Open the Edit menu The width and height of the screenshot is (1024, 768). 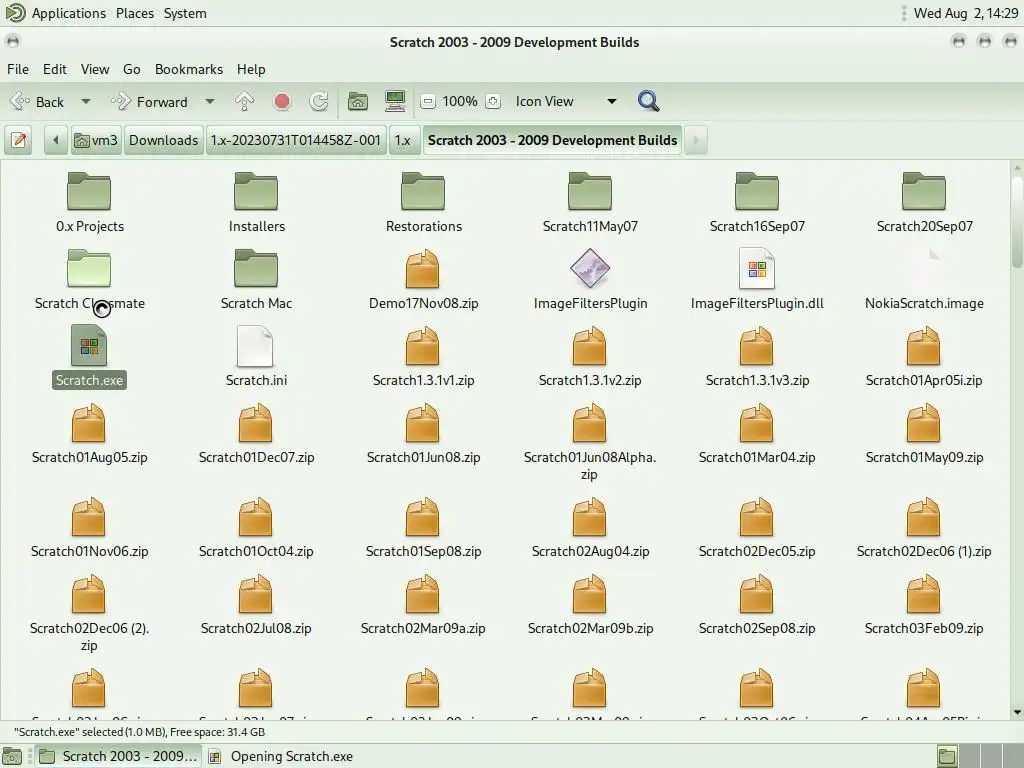tap(55, 69)
